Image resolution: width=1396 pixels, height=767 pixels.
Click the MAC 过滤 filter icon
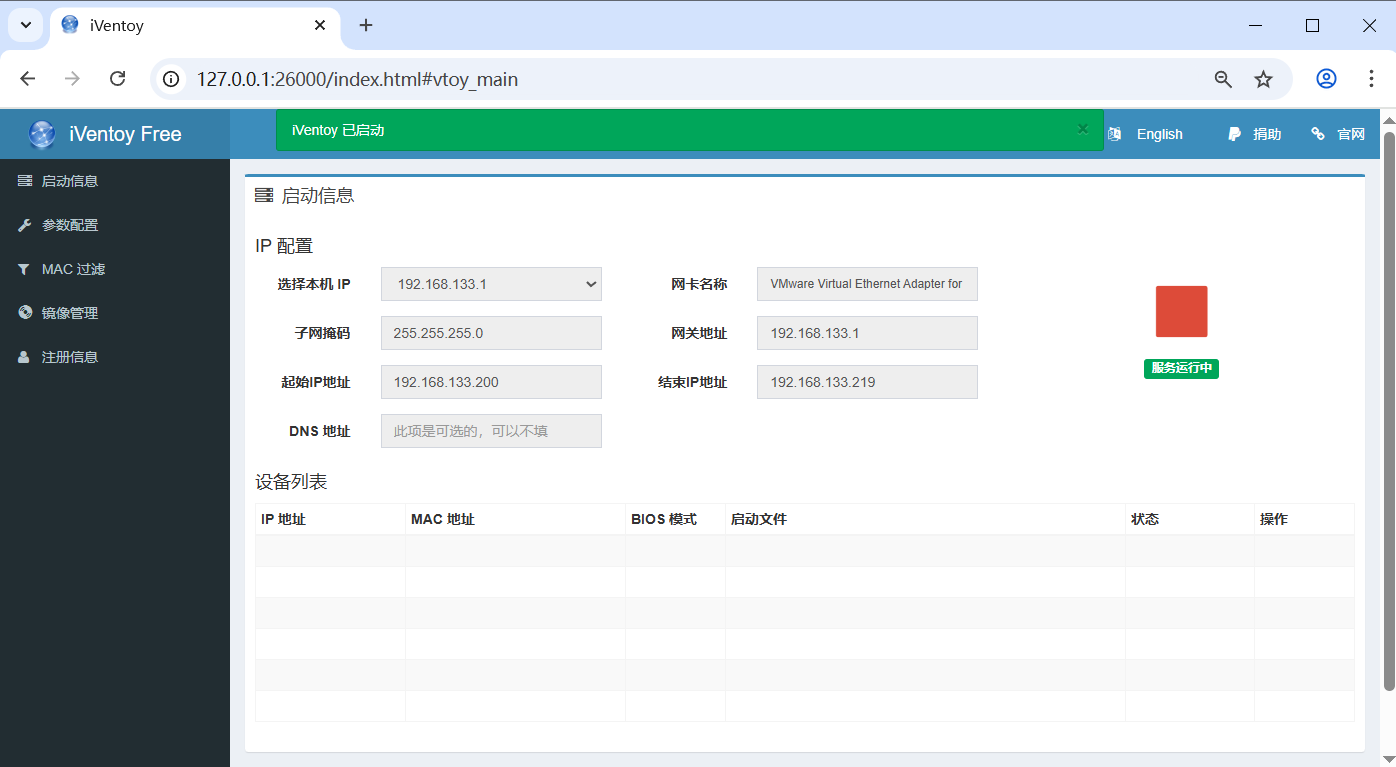pyautogui.click(x=24, y=269)
